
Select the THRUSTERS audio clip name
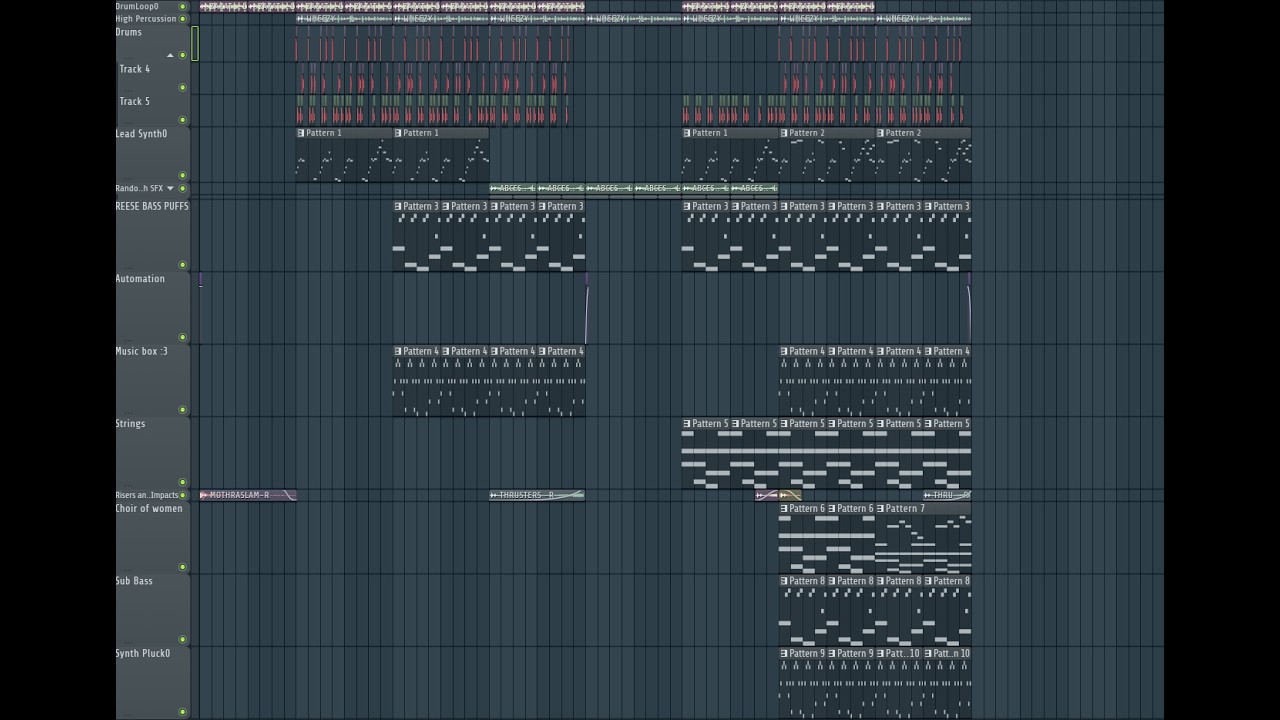pyautogui.click(x=526, y=495)
